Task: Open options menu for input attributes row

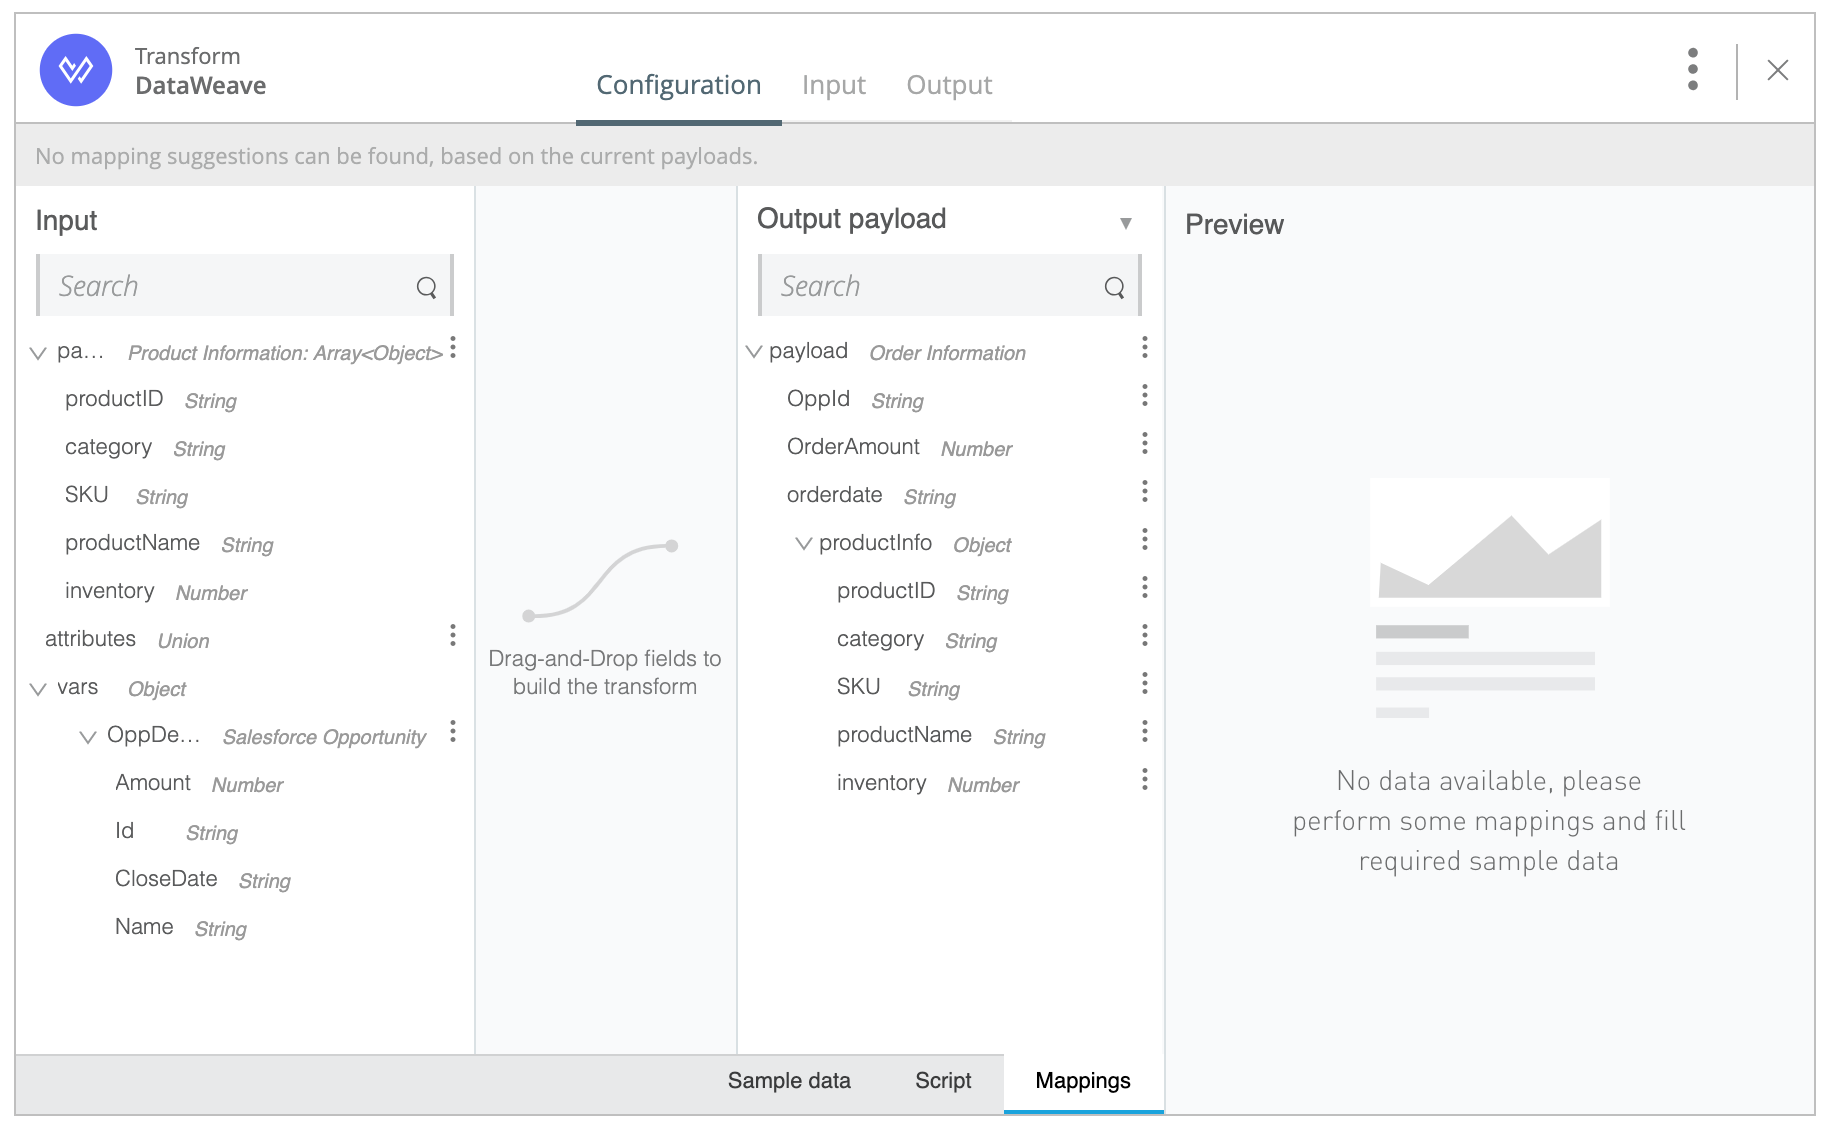Action: 453,636
